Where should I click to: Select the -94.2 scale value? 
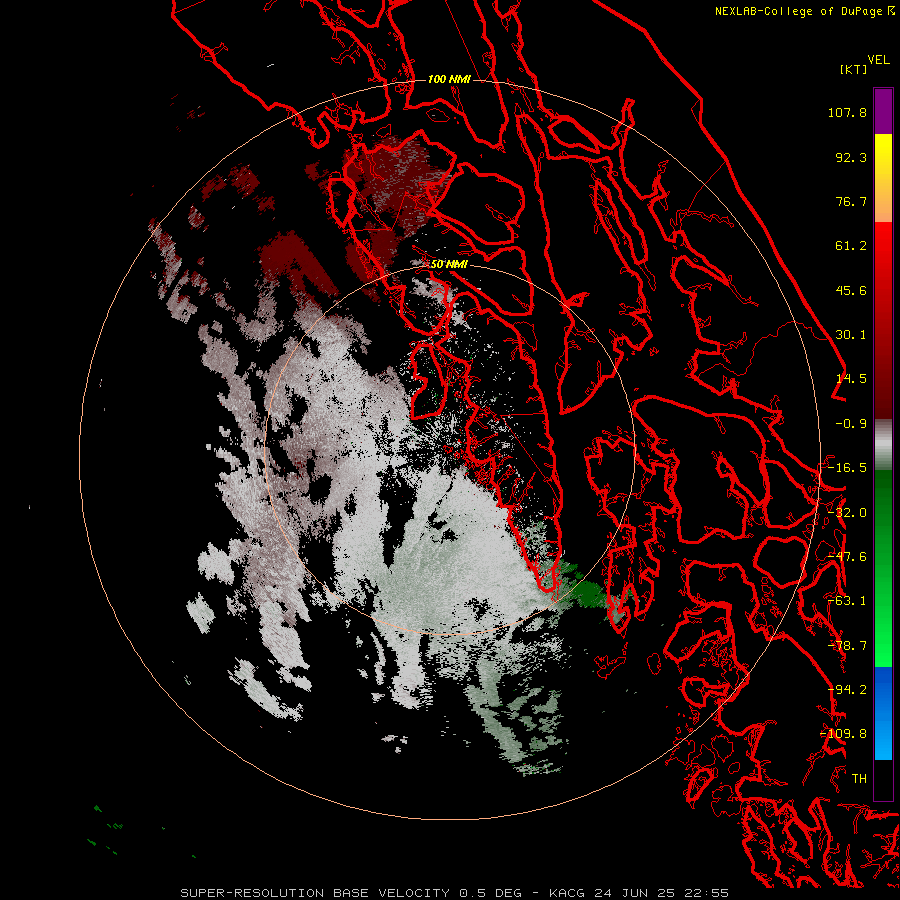coord(847,690)
